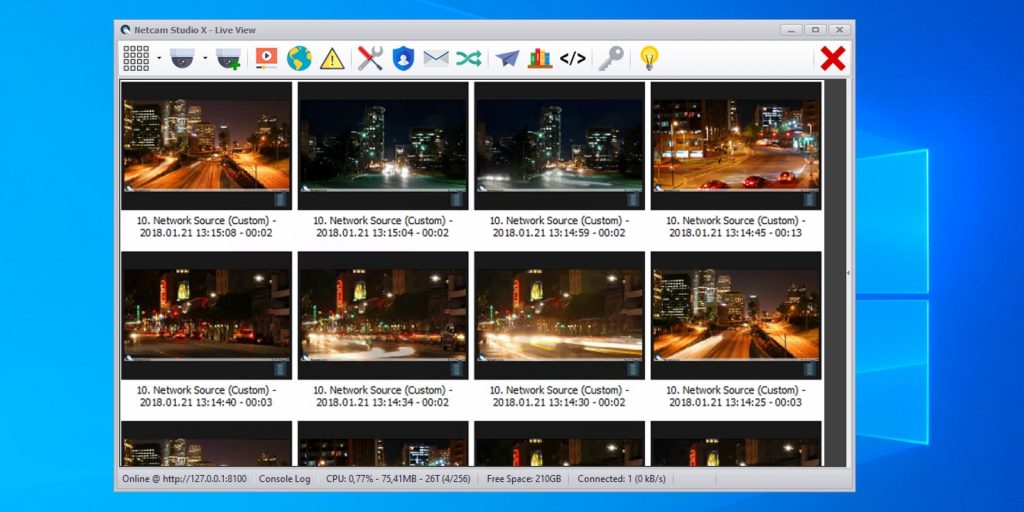Open the warning triangle alerts icon
Screen dimensions: 1024x512
pyautogui.click(x=332, y=59)
